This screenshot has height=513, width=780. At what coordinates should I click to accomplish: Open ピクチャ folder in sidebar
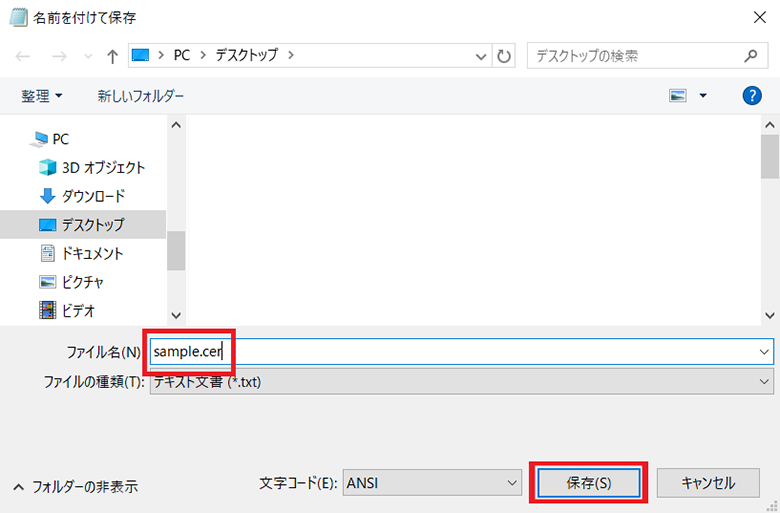[83, 282]
